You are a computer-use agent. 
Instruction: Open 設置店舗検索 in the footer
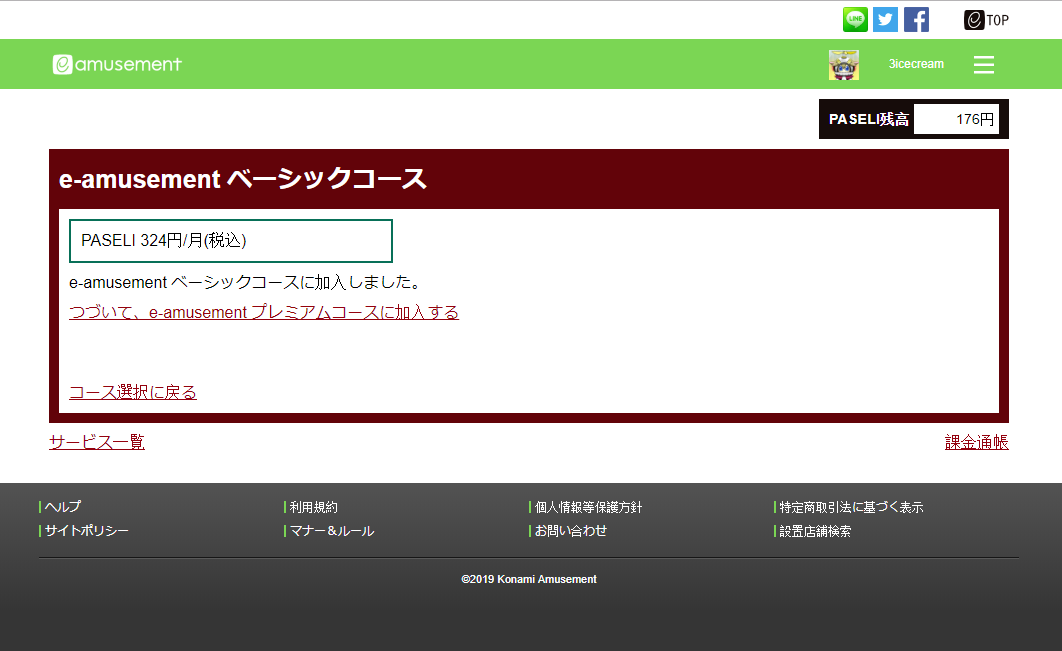point(815,531)
